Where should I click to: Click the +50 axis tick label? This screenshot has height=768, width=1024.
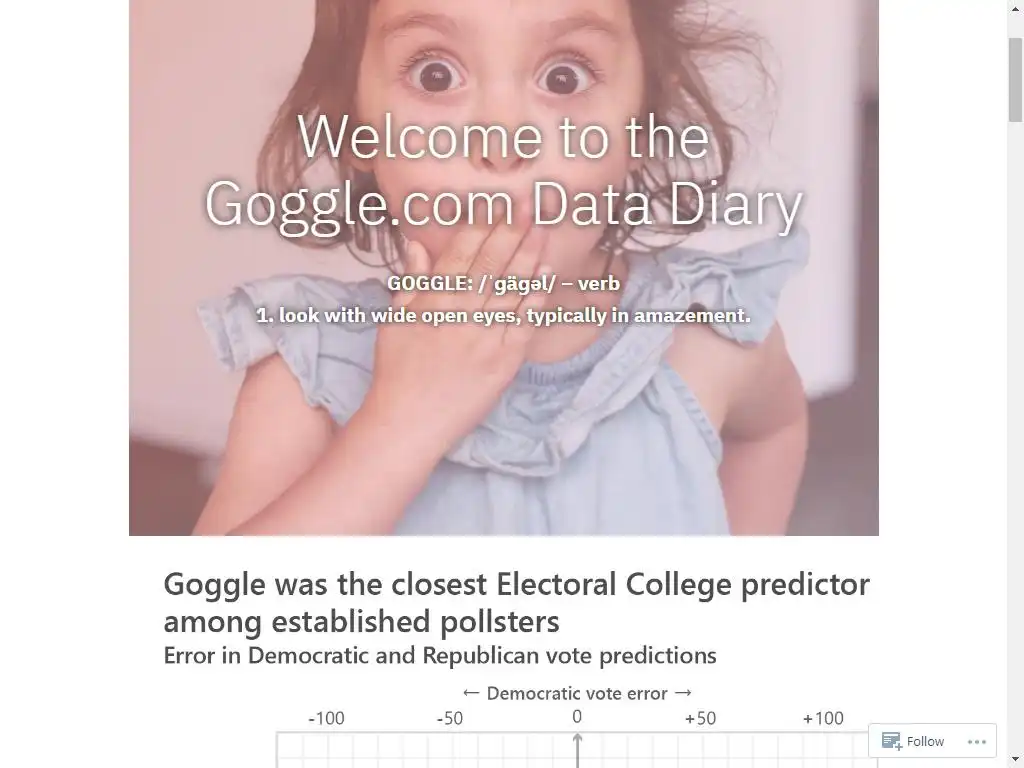[x=700, y=718]
